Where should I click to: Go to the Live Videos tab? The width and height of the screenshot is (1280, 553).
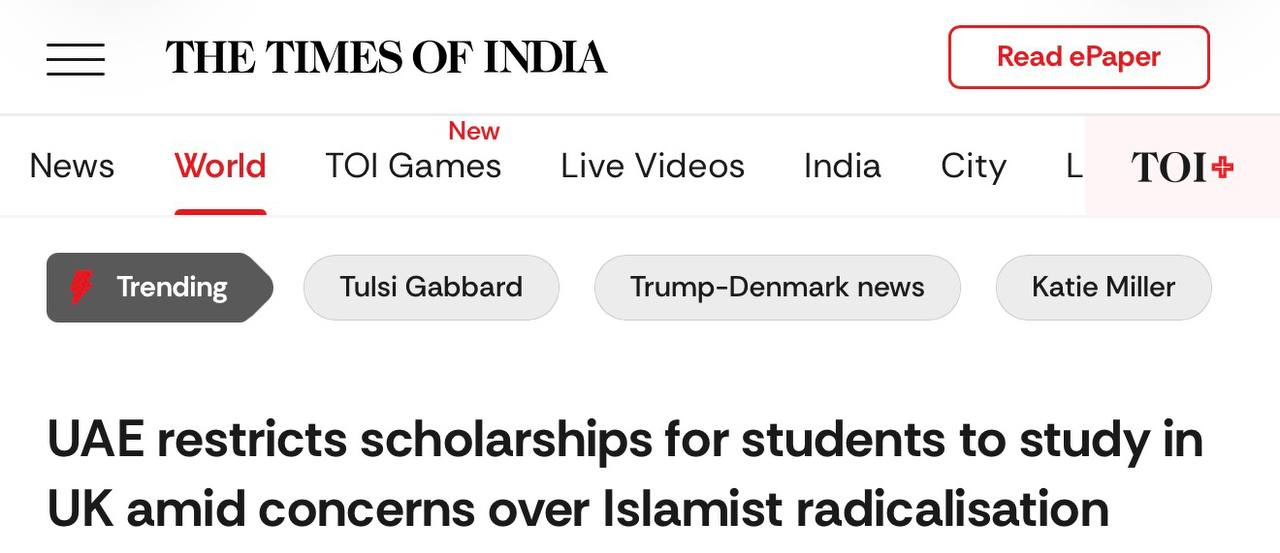(x=652, y=166)
